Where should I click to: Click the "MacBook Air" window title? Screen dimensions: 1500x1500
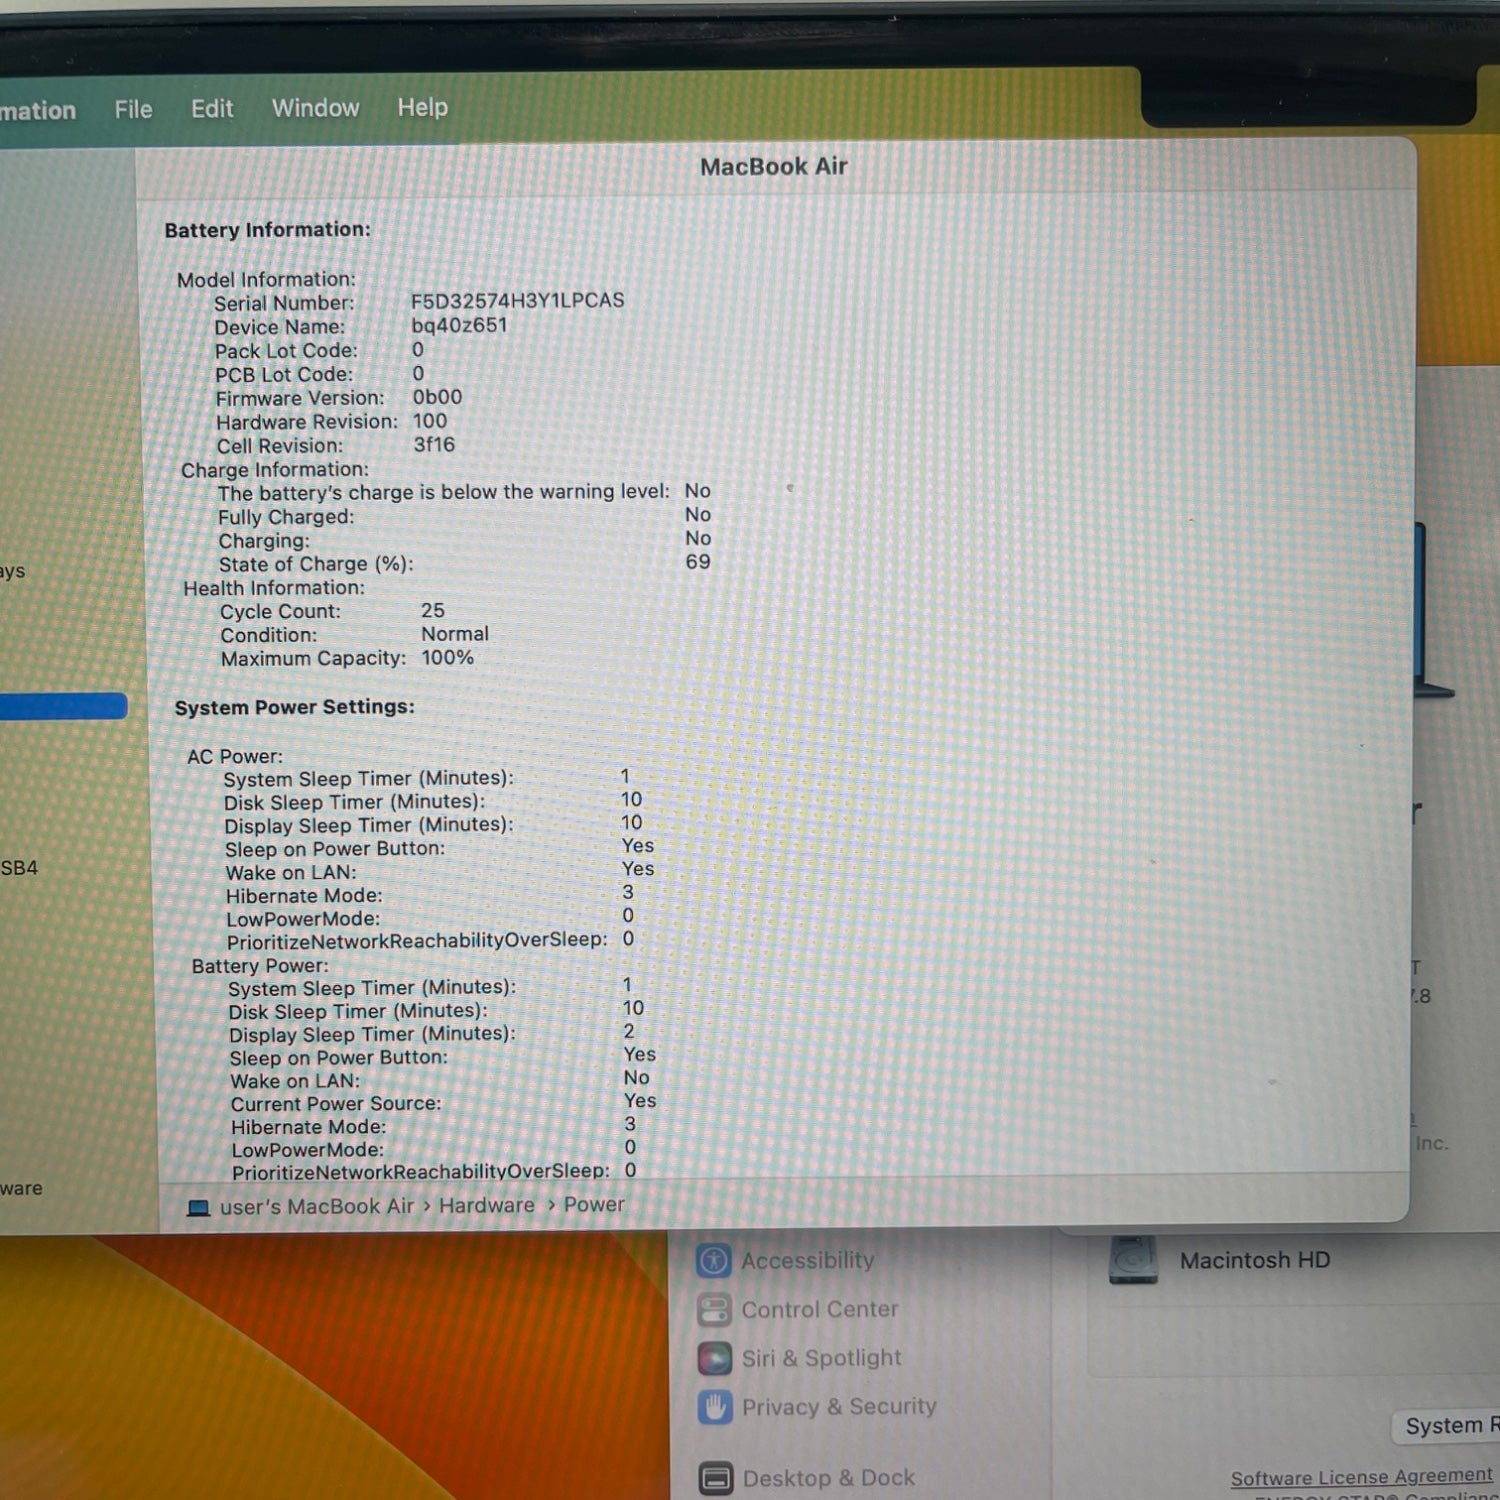pyautogui.click(x=773, y=167)
